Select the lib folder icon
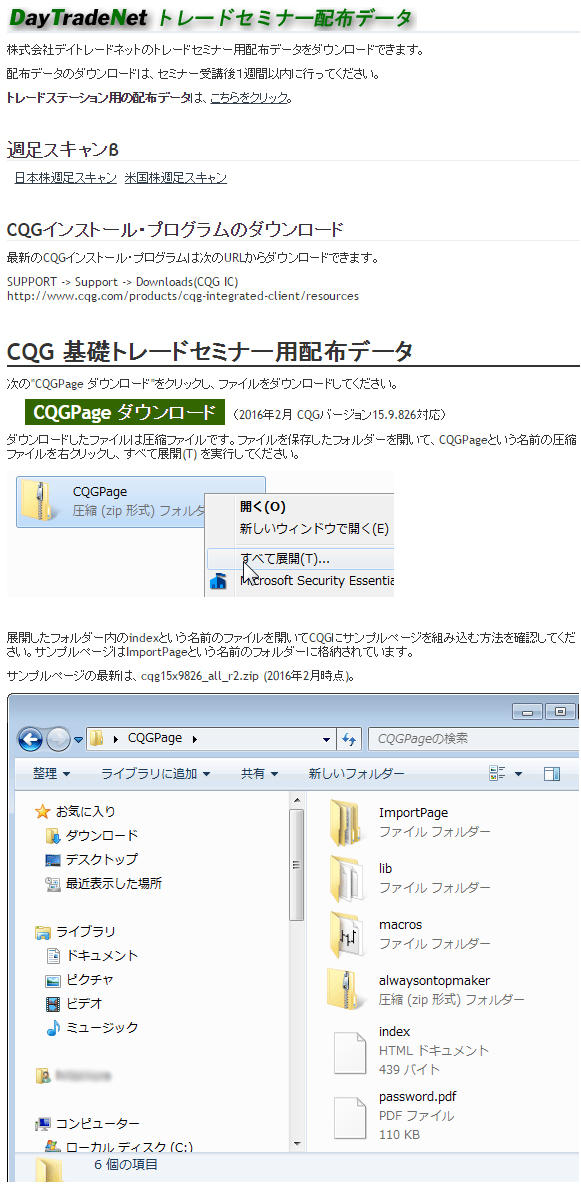This screenshot has height=1189, width=581. [x=348, y=878]
